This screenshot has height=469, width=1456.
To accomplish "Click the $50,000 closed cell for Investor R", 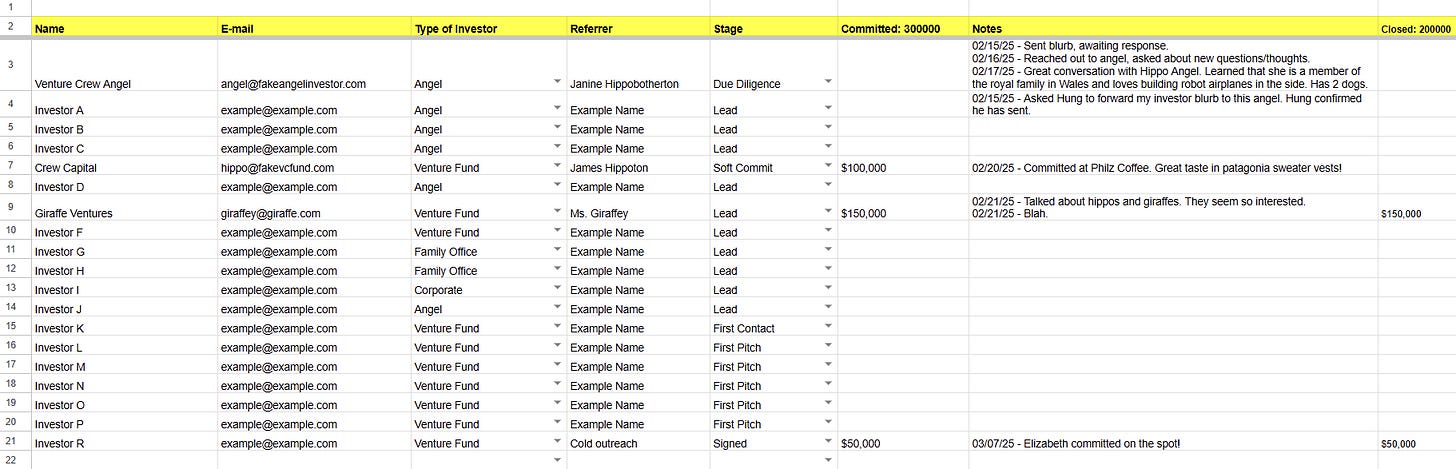I will click(1416, 443).
